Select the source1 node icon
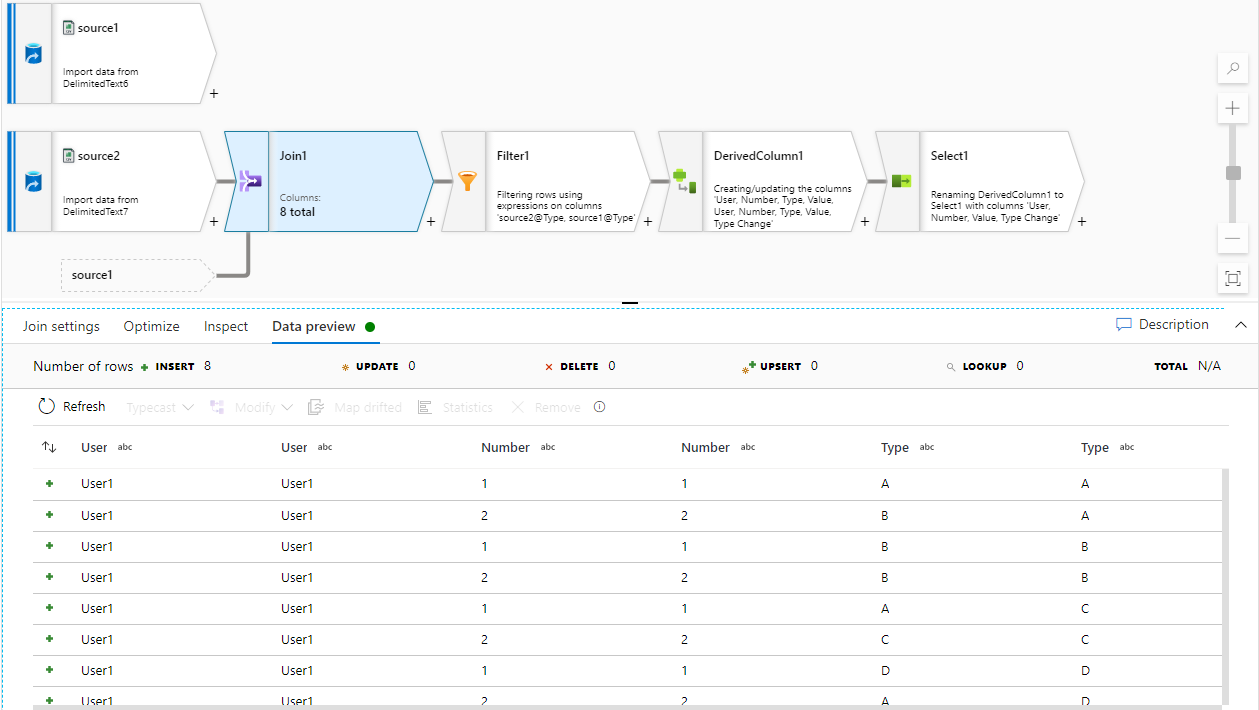This screenshot has width=1259, height=710. point(33,54)
